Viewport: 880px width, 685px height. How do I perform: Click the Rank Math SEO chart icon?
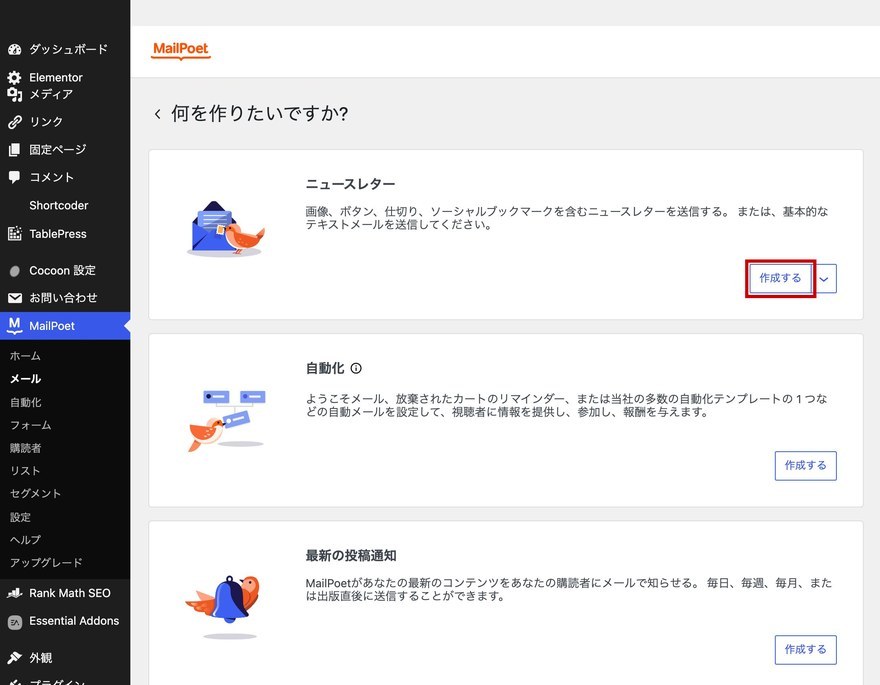click(x=15, y=593)
